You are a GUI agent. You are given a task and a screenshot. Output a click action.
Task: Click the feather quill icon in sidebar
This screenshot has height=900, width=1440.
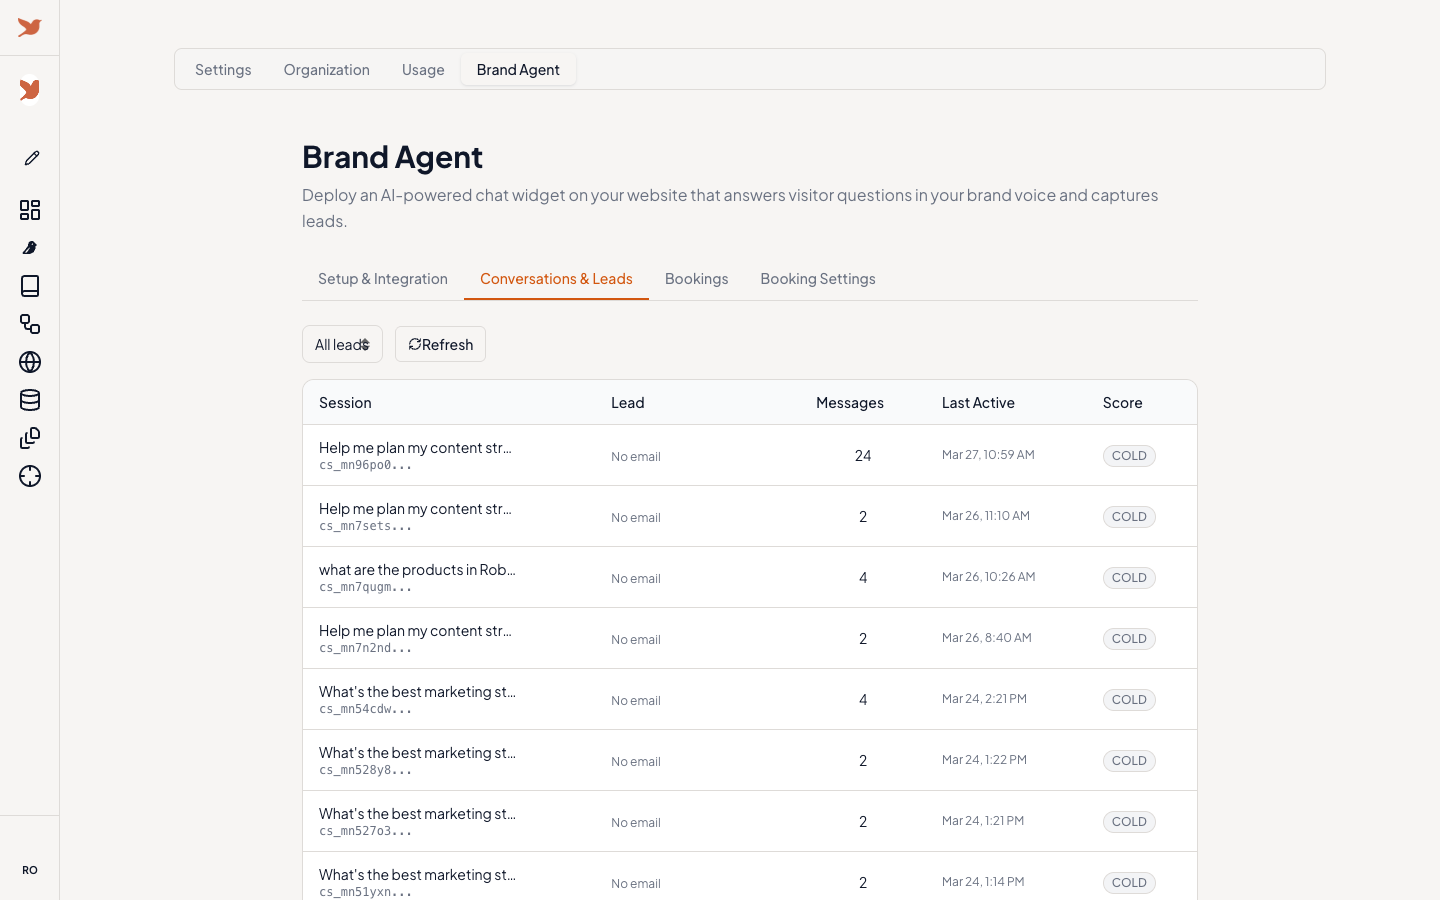click(x=30, y=248)
